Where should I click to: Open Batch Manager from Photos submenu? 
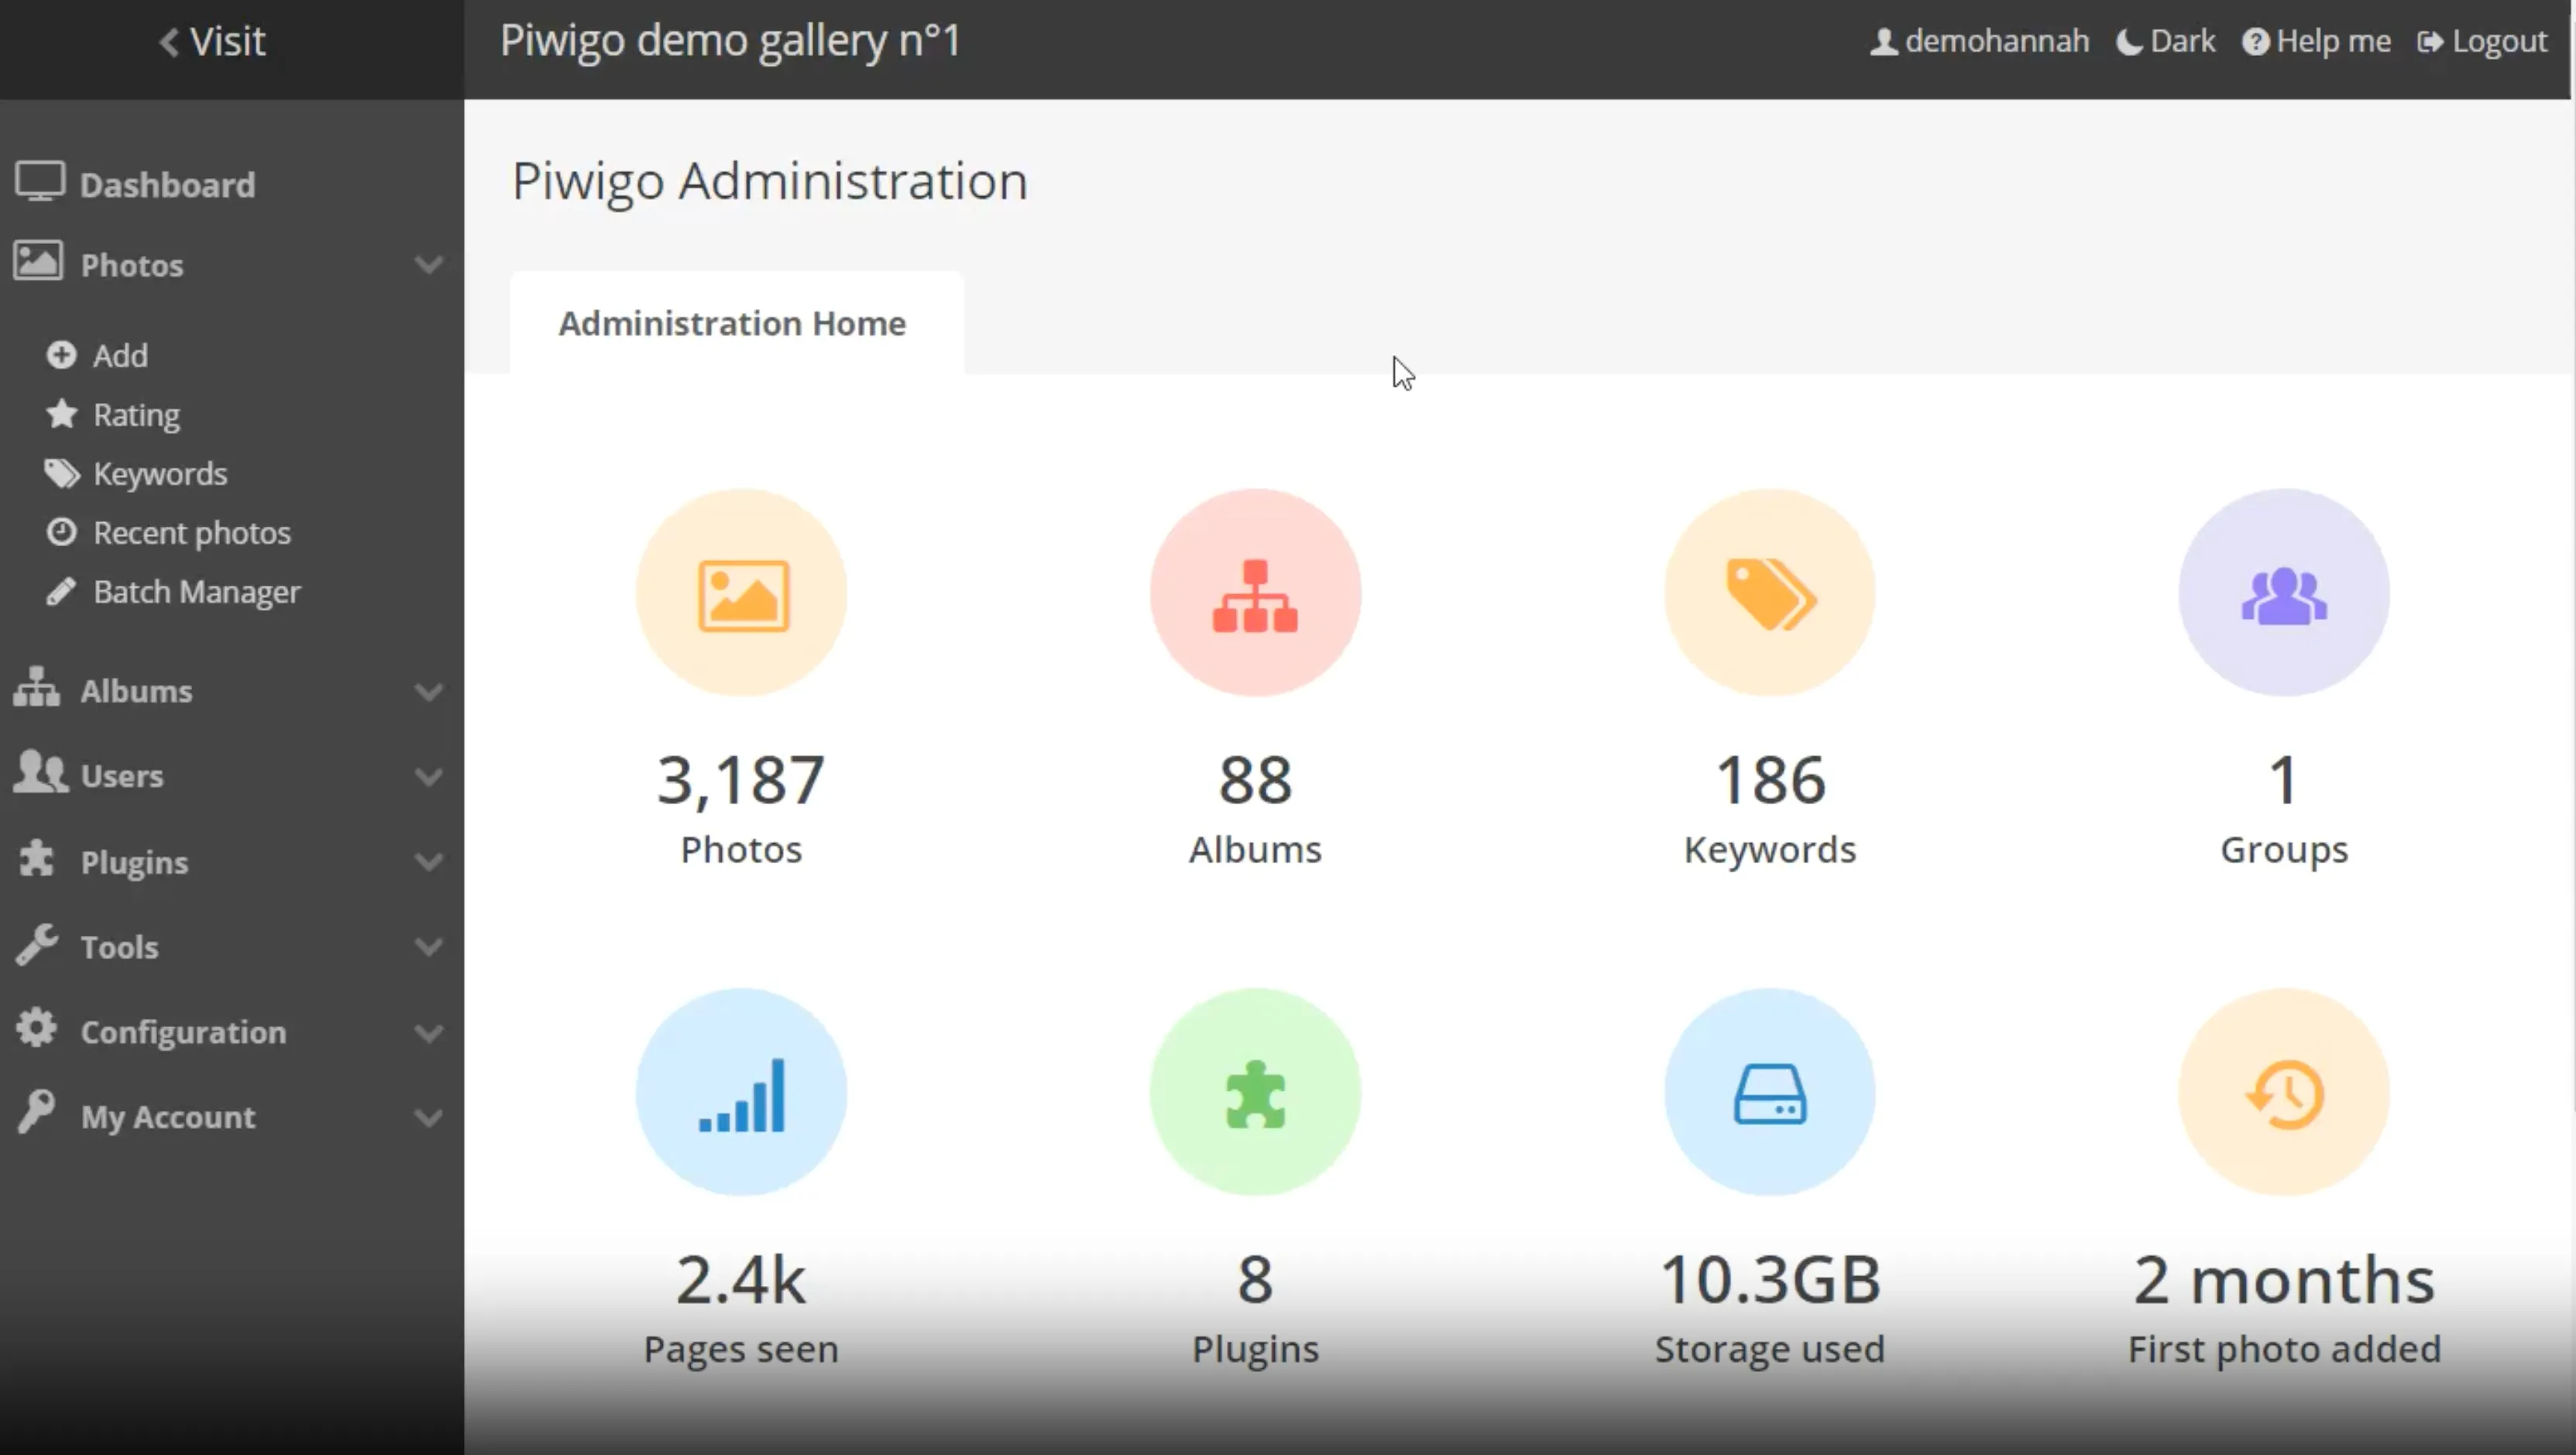(196, 592)
